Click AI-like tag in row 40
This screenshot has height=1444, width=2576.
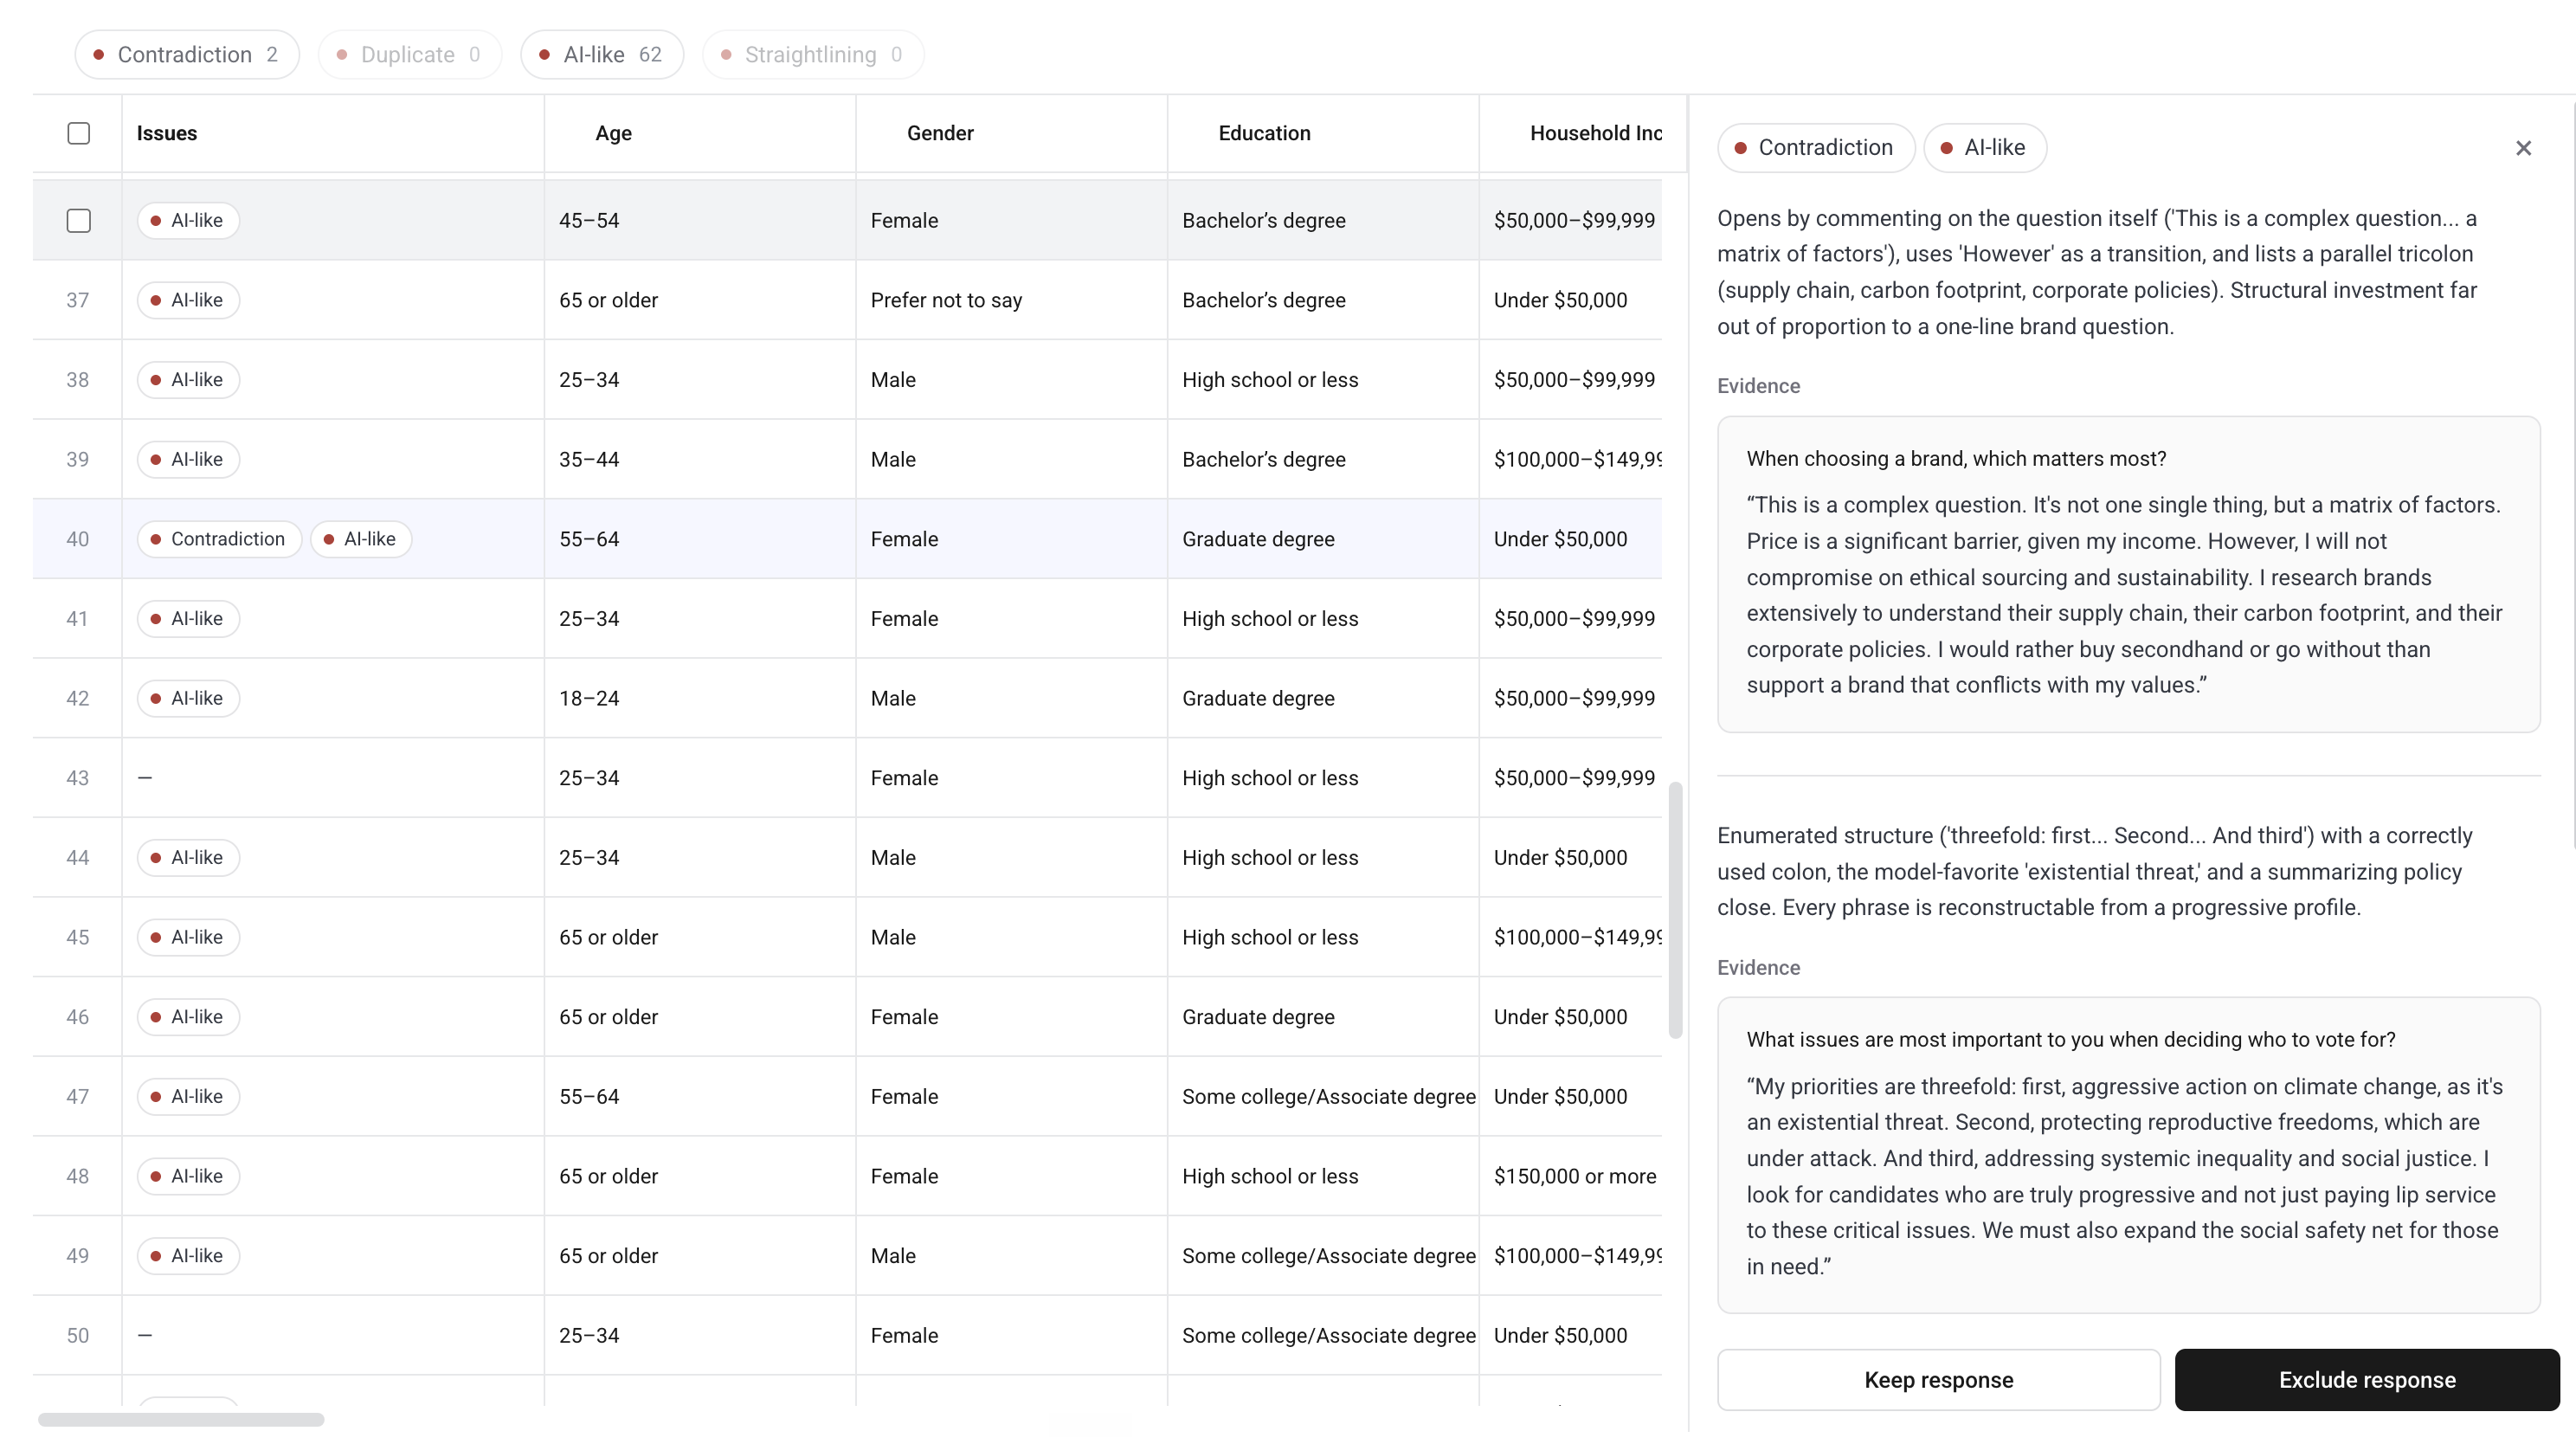(x=361, y=539)
